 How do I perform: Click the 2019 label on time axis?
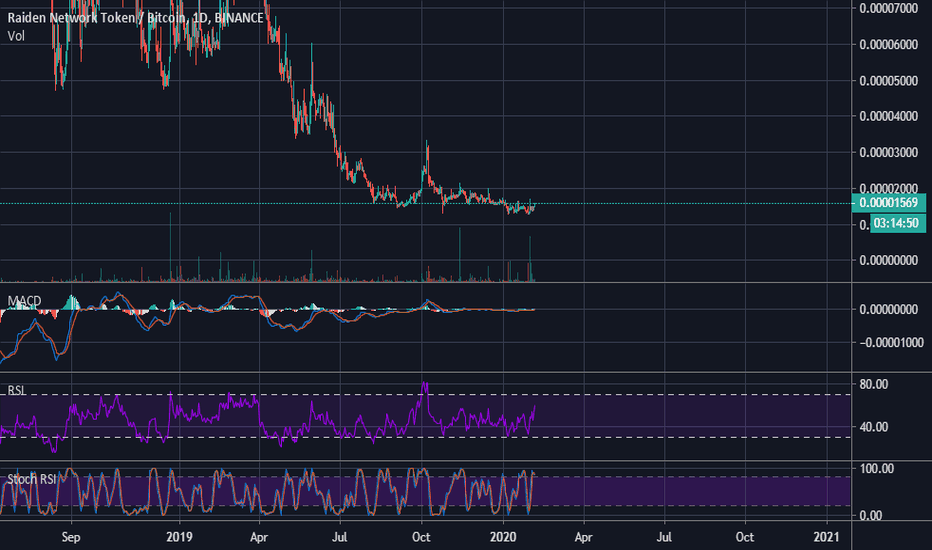(x=179, y=538)
